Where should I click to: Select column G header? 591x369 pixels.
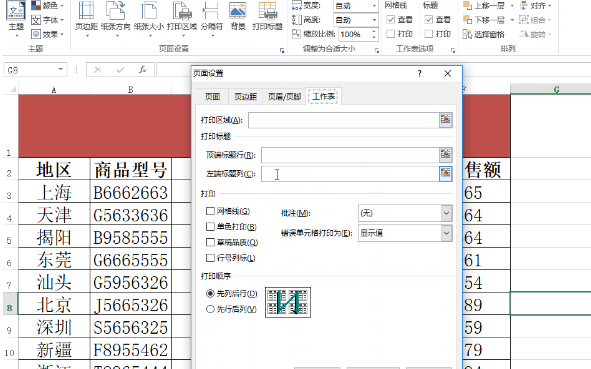point(557,90)
